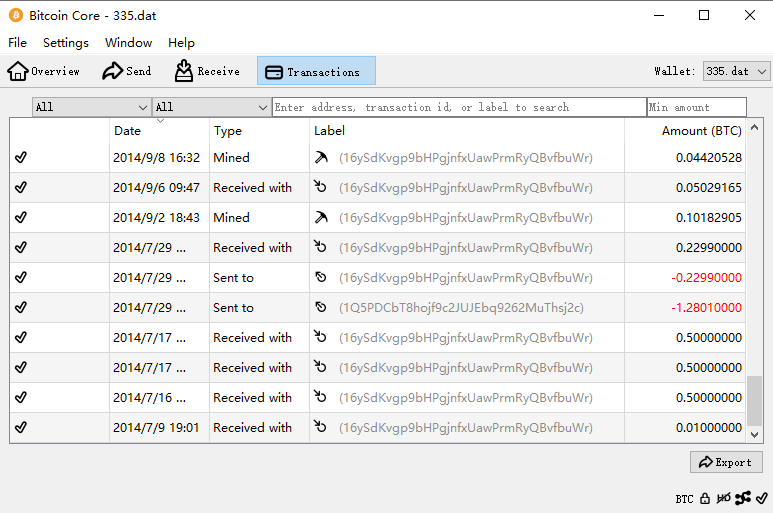The height and width of the screenshot is (513, 773).
Task: Click the sent icon on the -1.28010000 row
Action: tap(320, 308)
